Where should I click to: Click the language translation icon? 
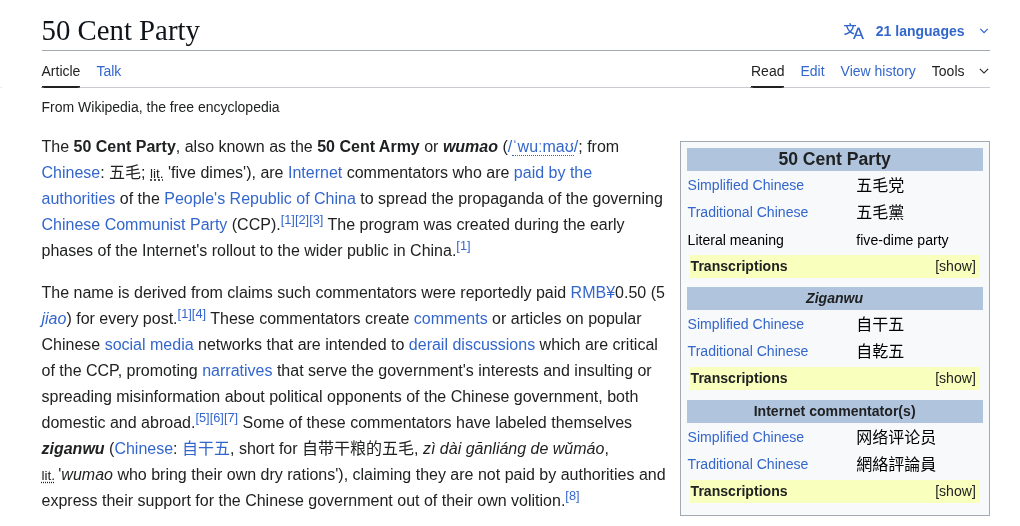[853, 31]
